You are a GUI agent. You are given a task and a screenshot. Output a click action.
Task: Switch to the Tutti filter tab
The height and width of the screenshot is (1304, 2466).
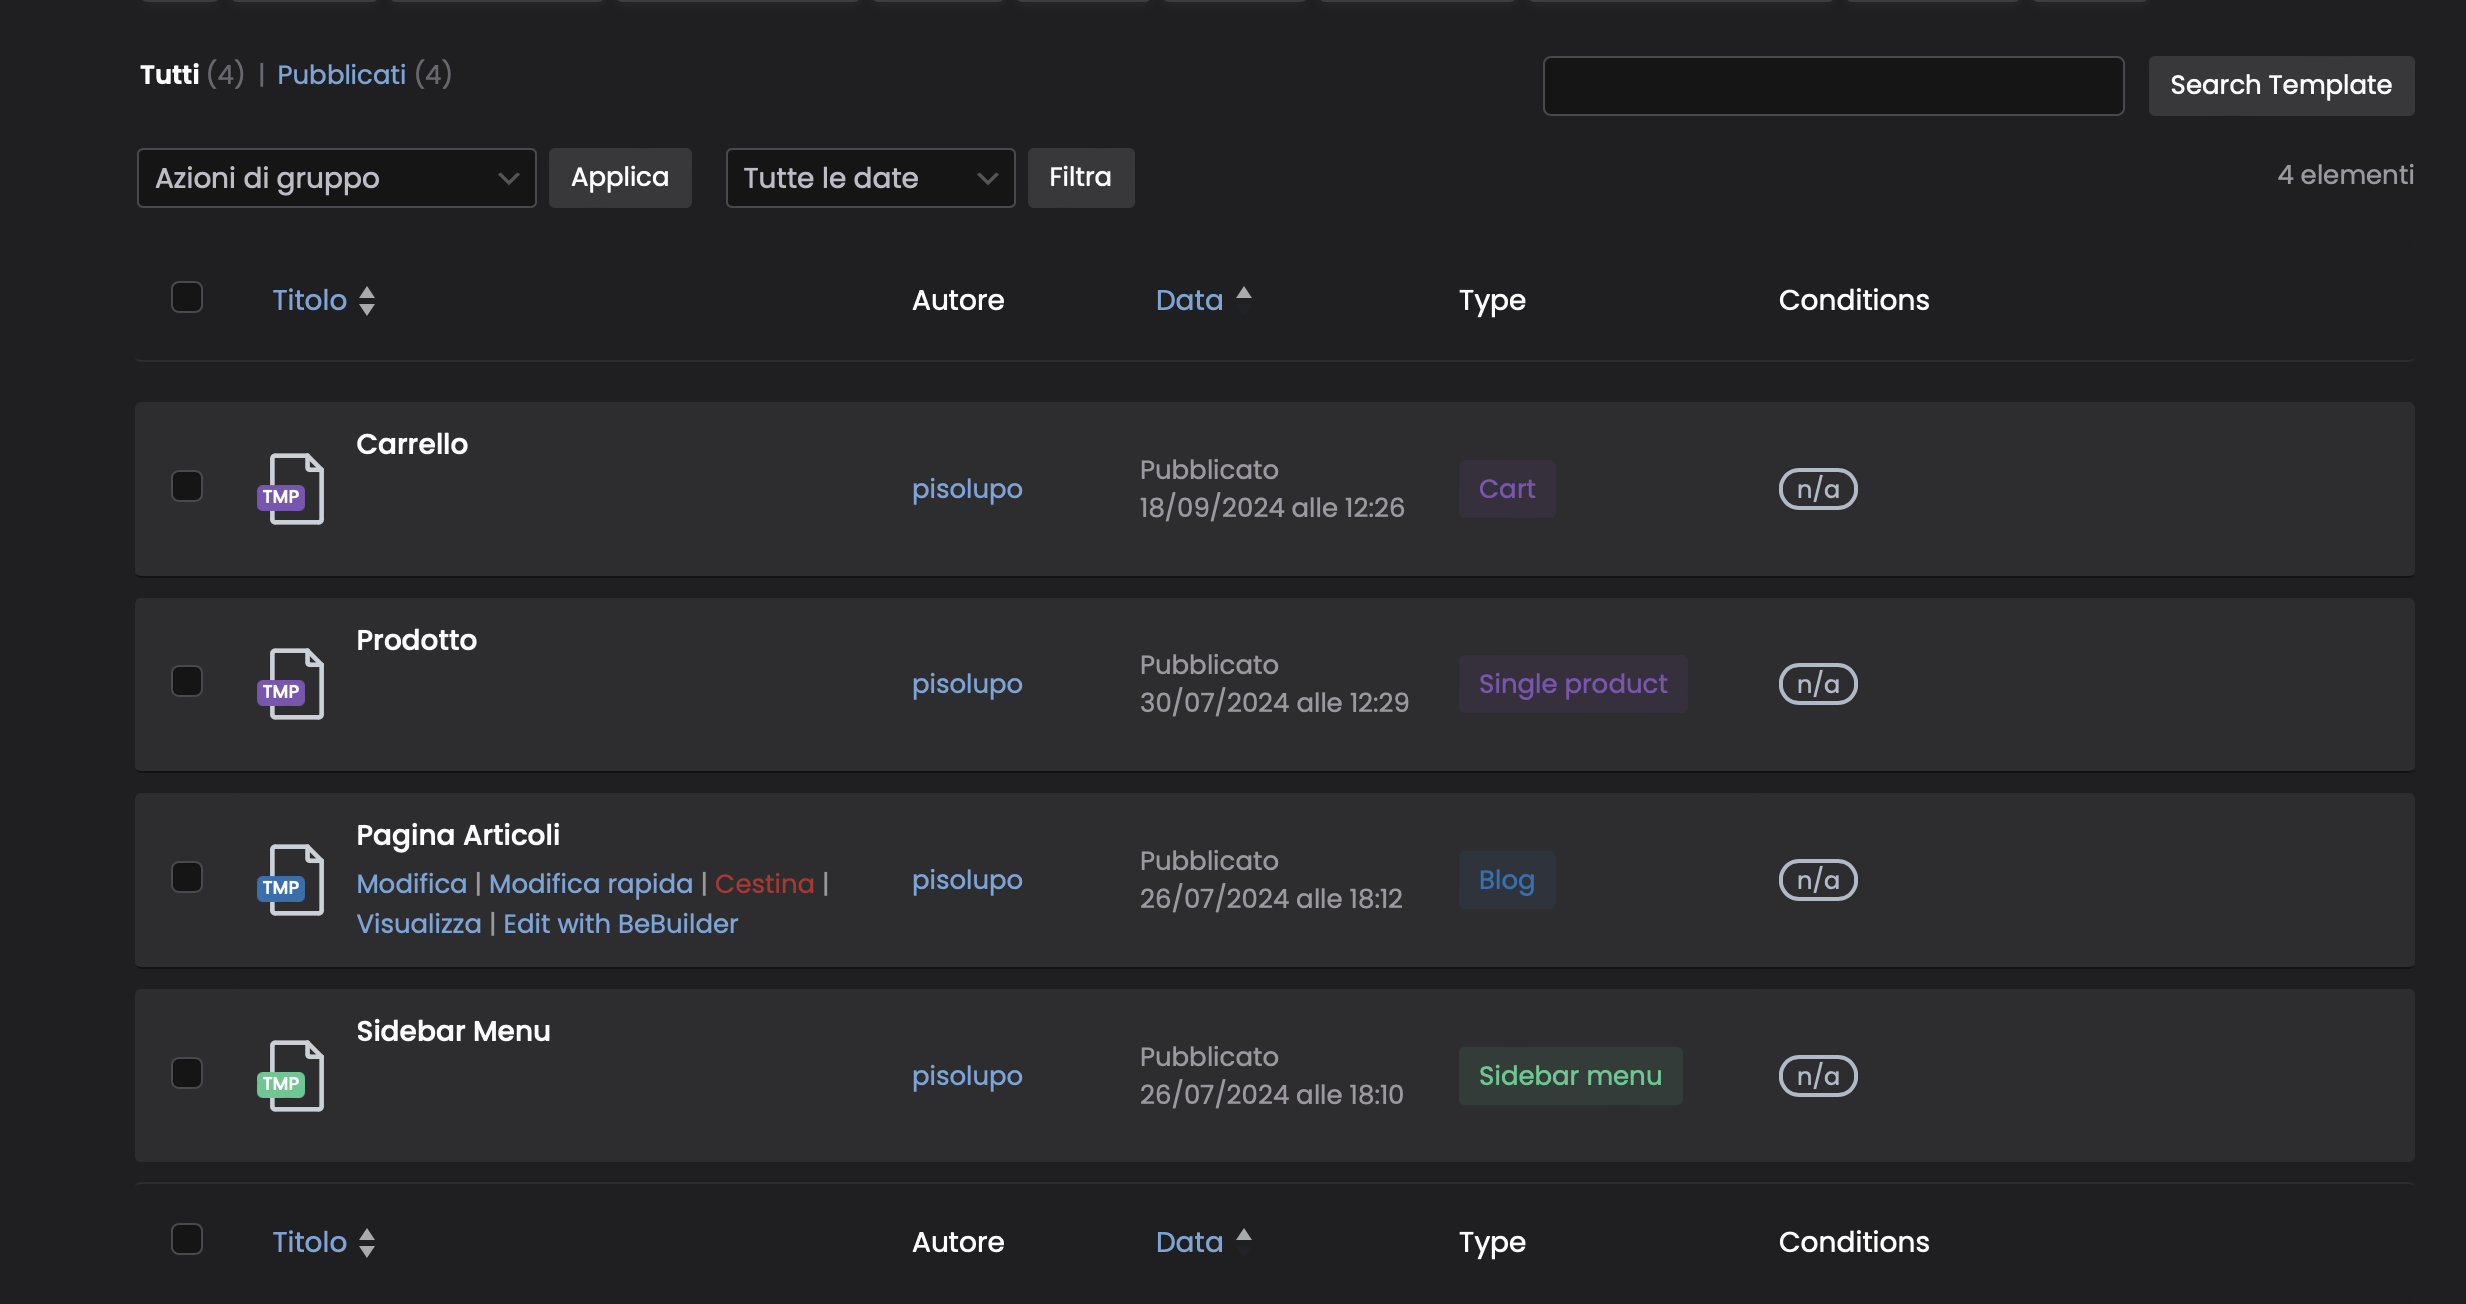[x=170, y=75]
